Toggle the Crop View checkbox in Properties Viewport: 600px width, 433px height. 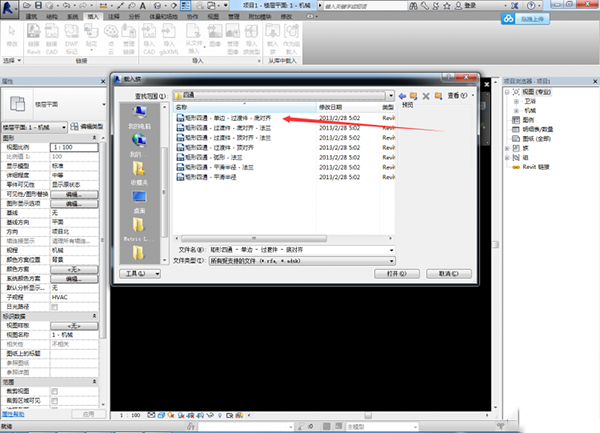point(55,391)
